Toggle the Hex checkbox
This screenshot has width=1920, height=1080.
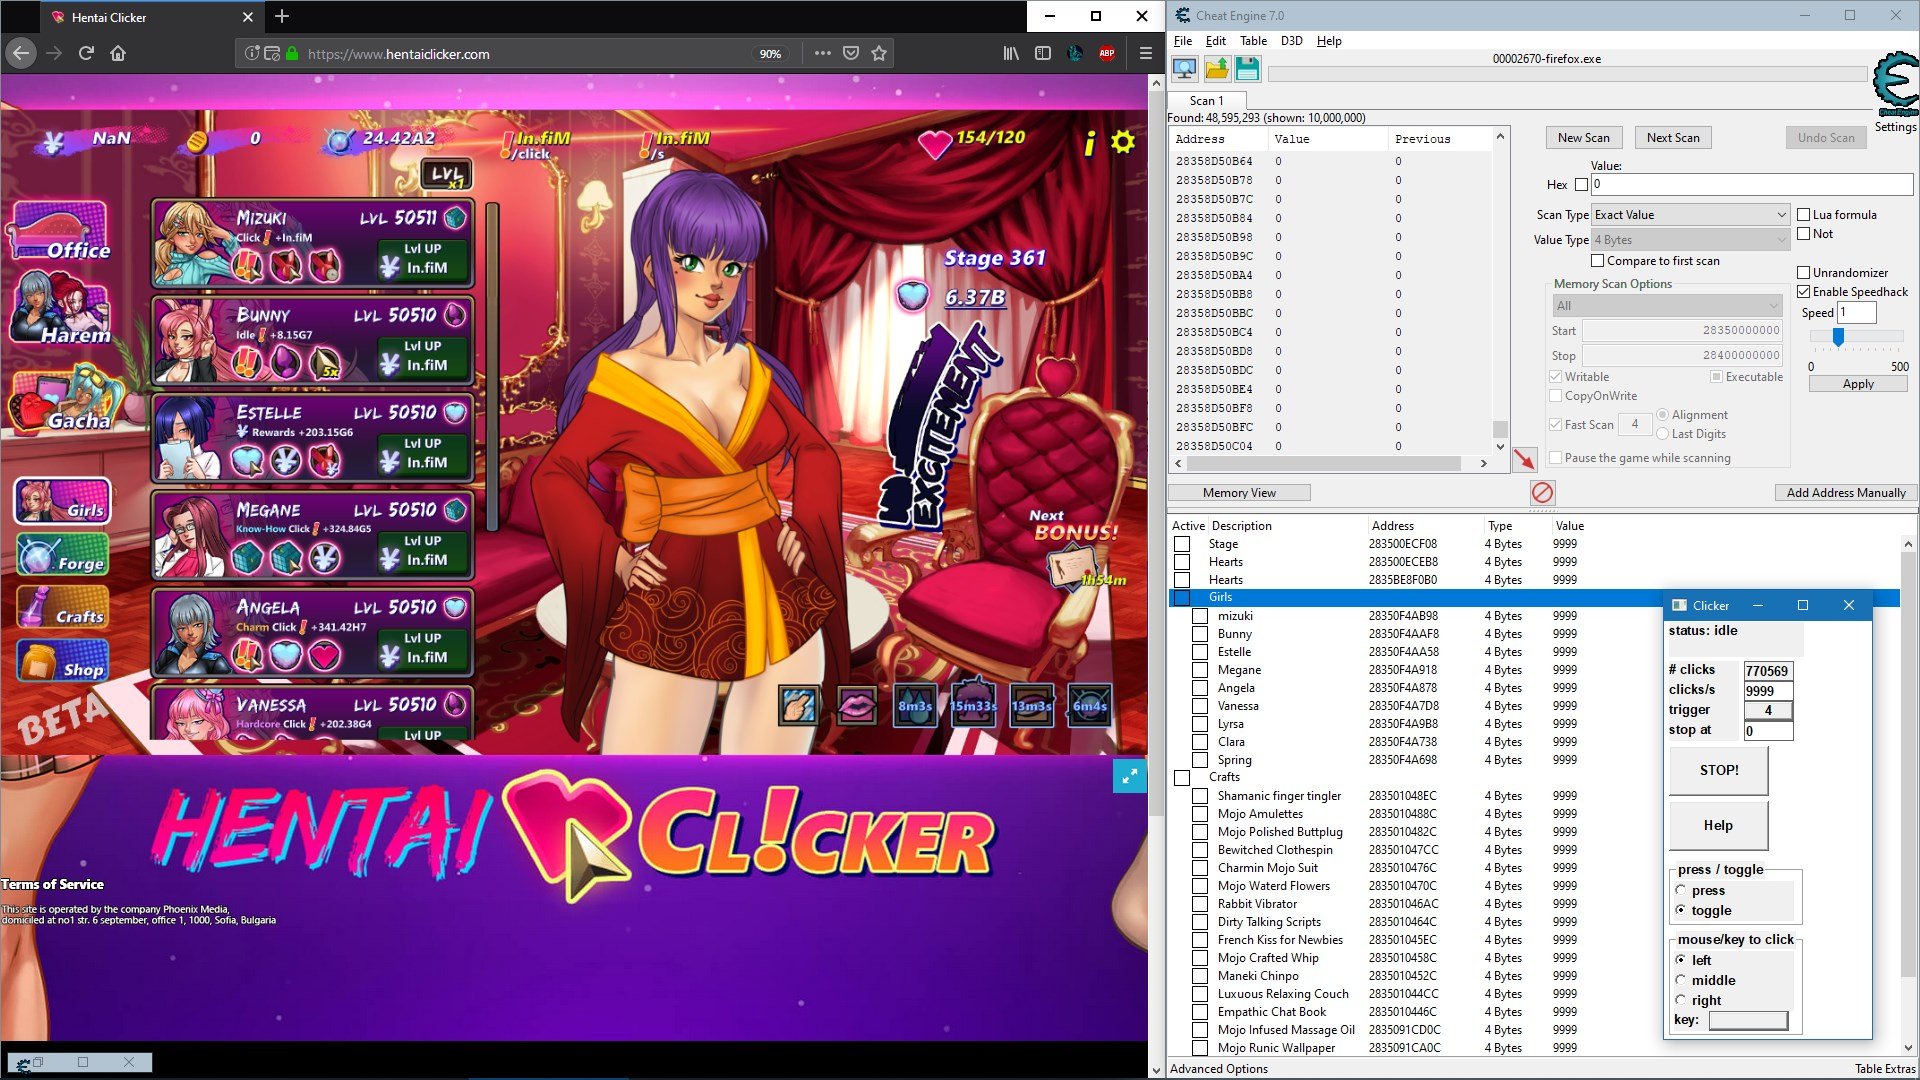pyautogui.click(x=1581, y=184)
